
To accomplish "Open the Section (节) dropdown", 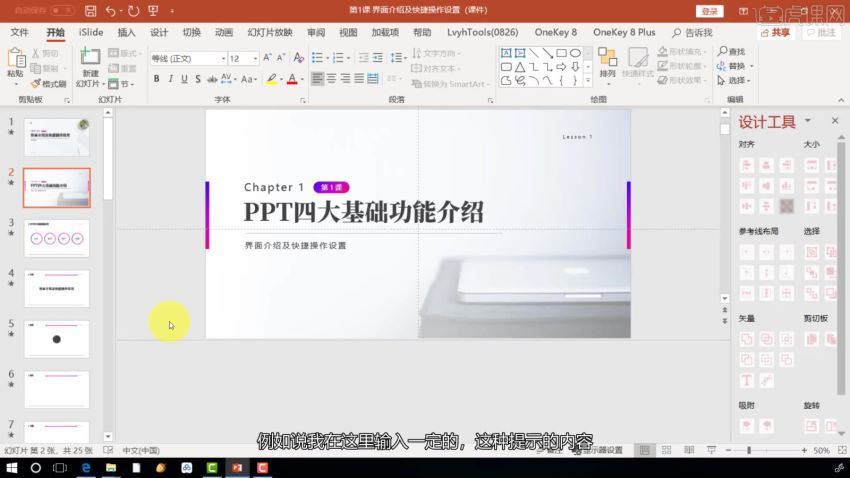I will coord(121,84).
